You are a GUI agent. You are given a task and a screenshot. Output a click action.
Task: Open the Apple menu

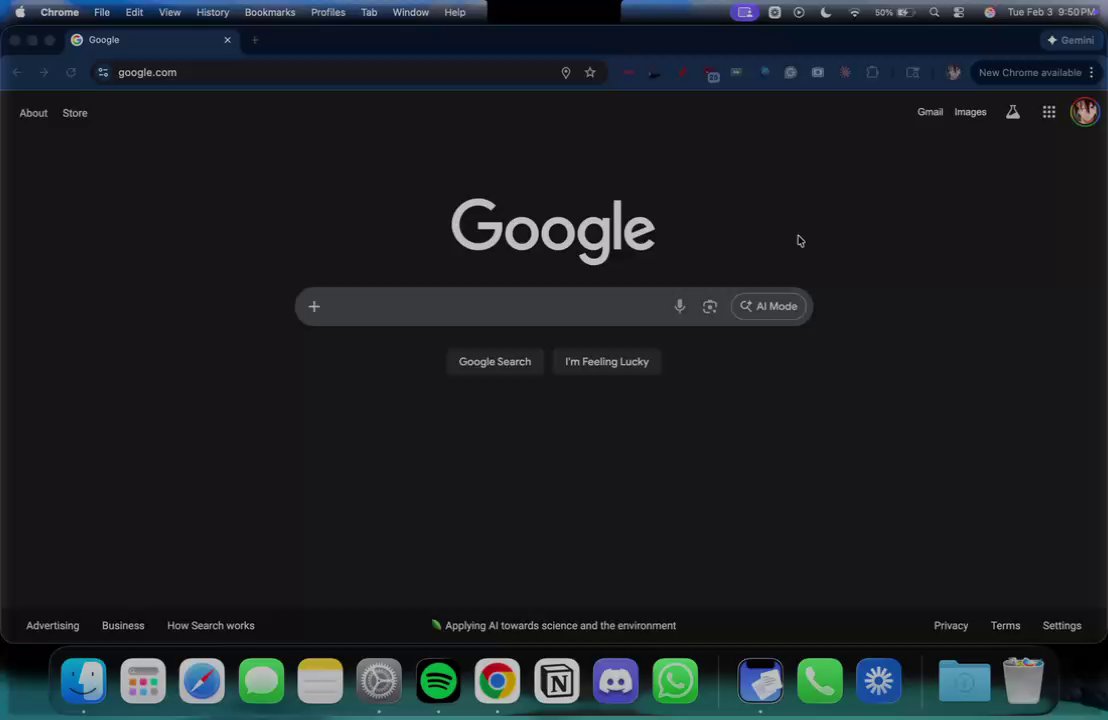pos(20,12)
